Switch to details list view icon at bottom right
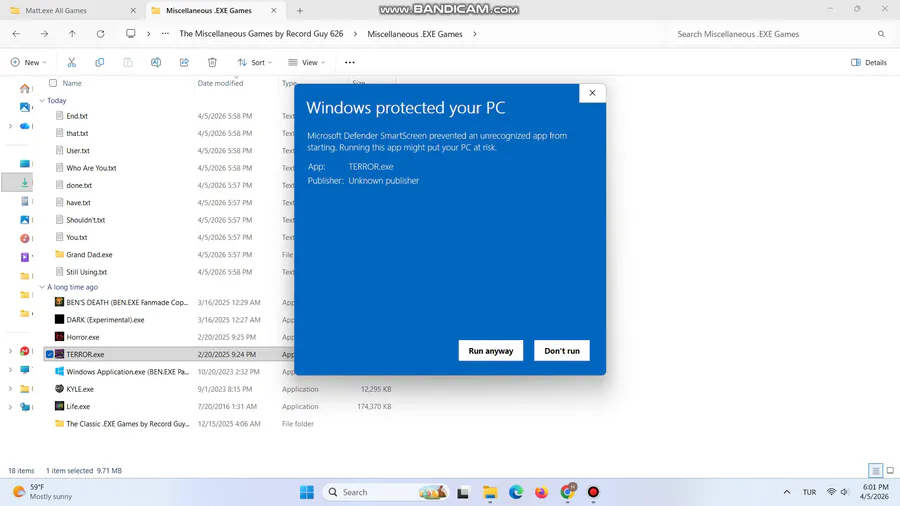The image size is (900, 506). [875, 470]
